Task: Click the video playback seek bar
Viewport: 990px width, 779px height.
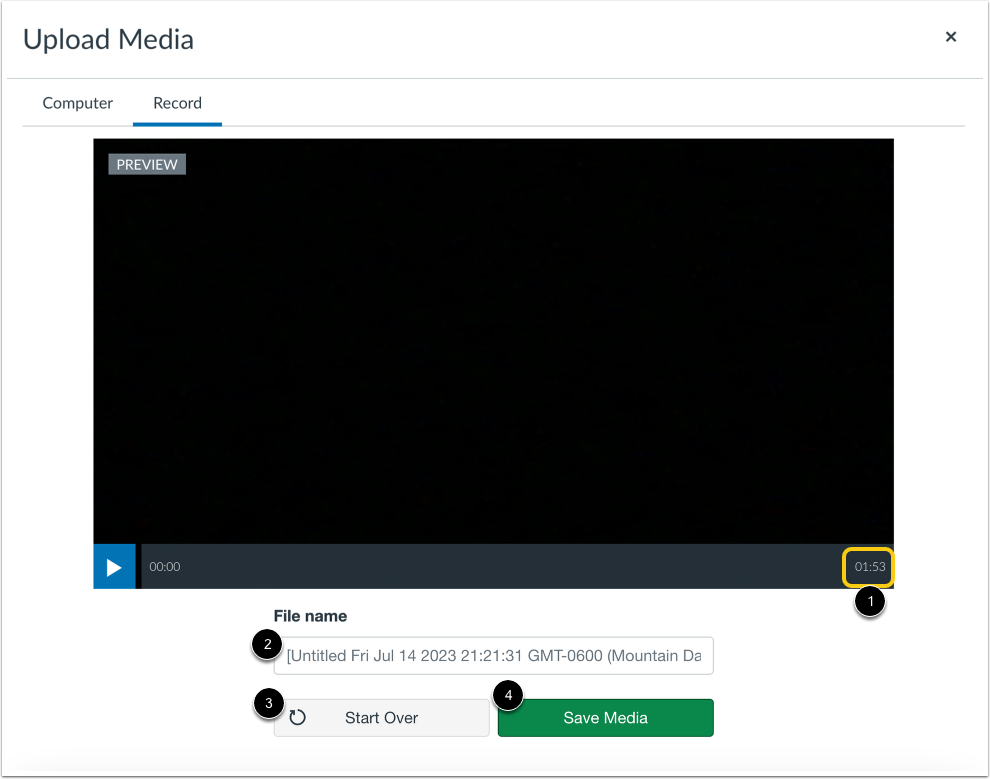Action: 500,566
